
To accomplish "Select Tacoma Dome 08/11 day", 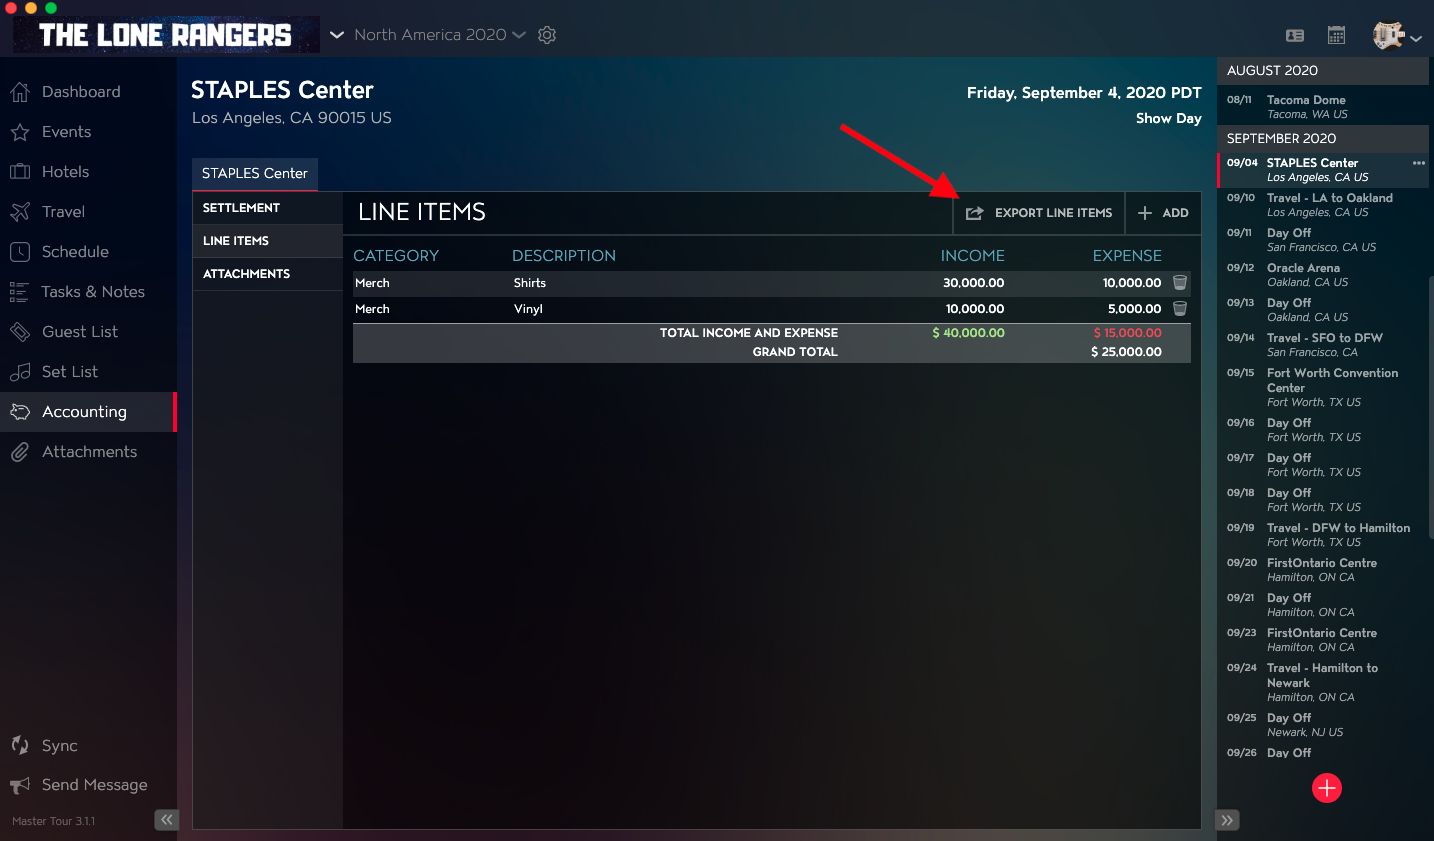I will pos(1323,106).
